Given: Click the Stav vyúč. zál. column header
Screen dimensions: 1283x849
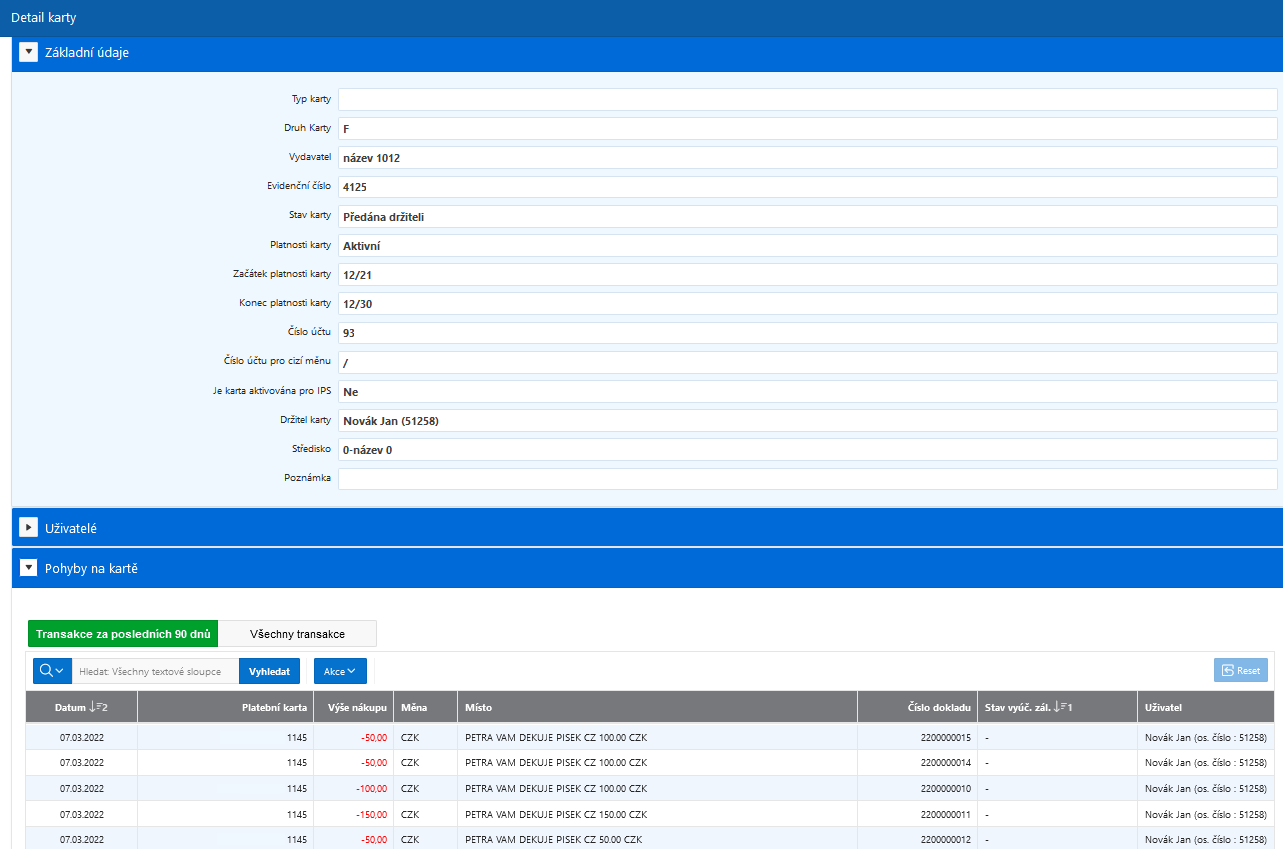Looking at the screenshot, I should point(1057,707).
